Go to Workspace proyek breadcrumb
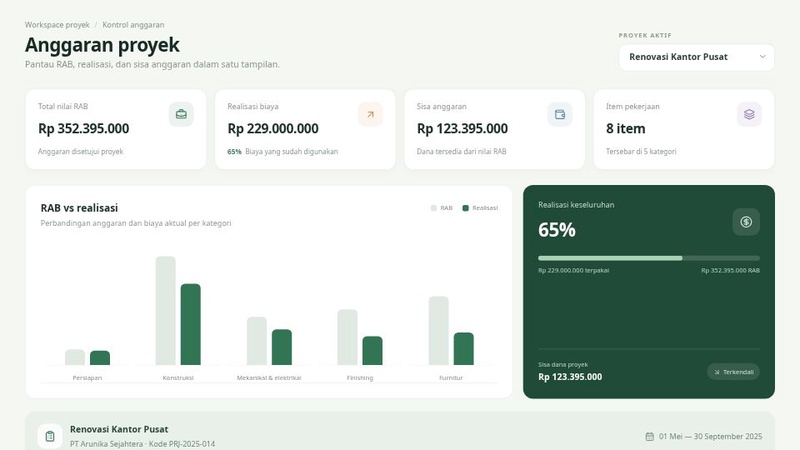Viewport: 800px width, 450px height. tap(57, 24)
